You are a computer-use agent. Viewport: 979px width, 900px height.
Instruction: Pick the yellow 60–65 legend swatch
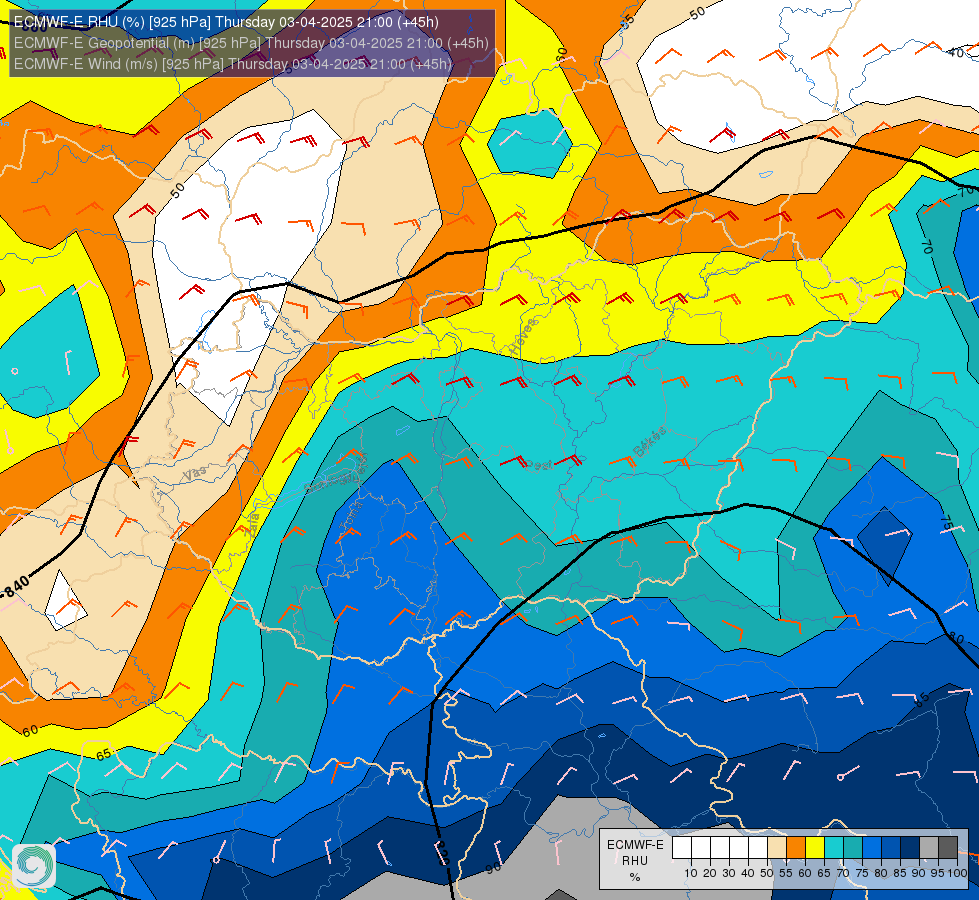click(815, 848)
